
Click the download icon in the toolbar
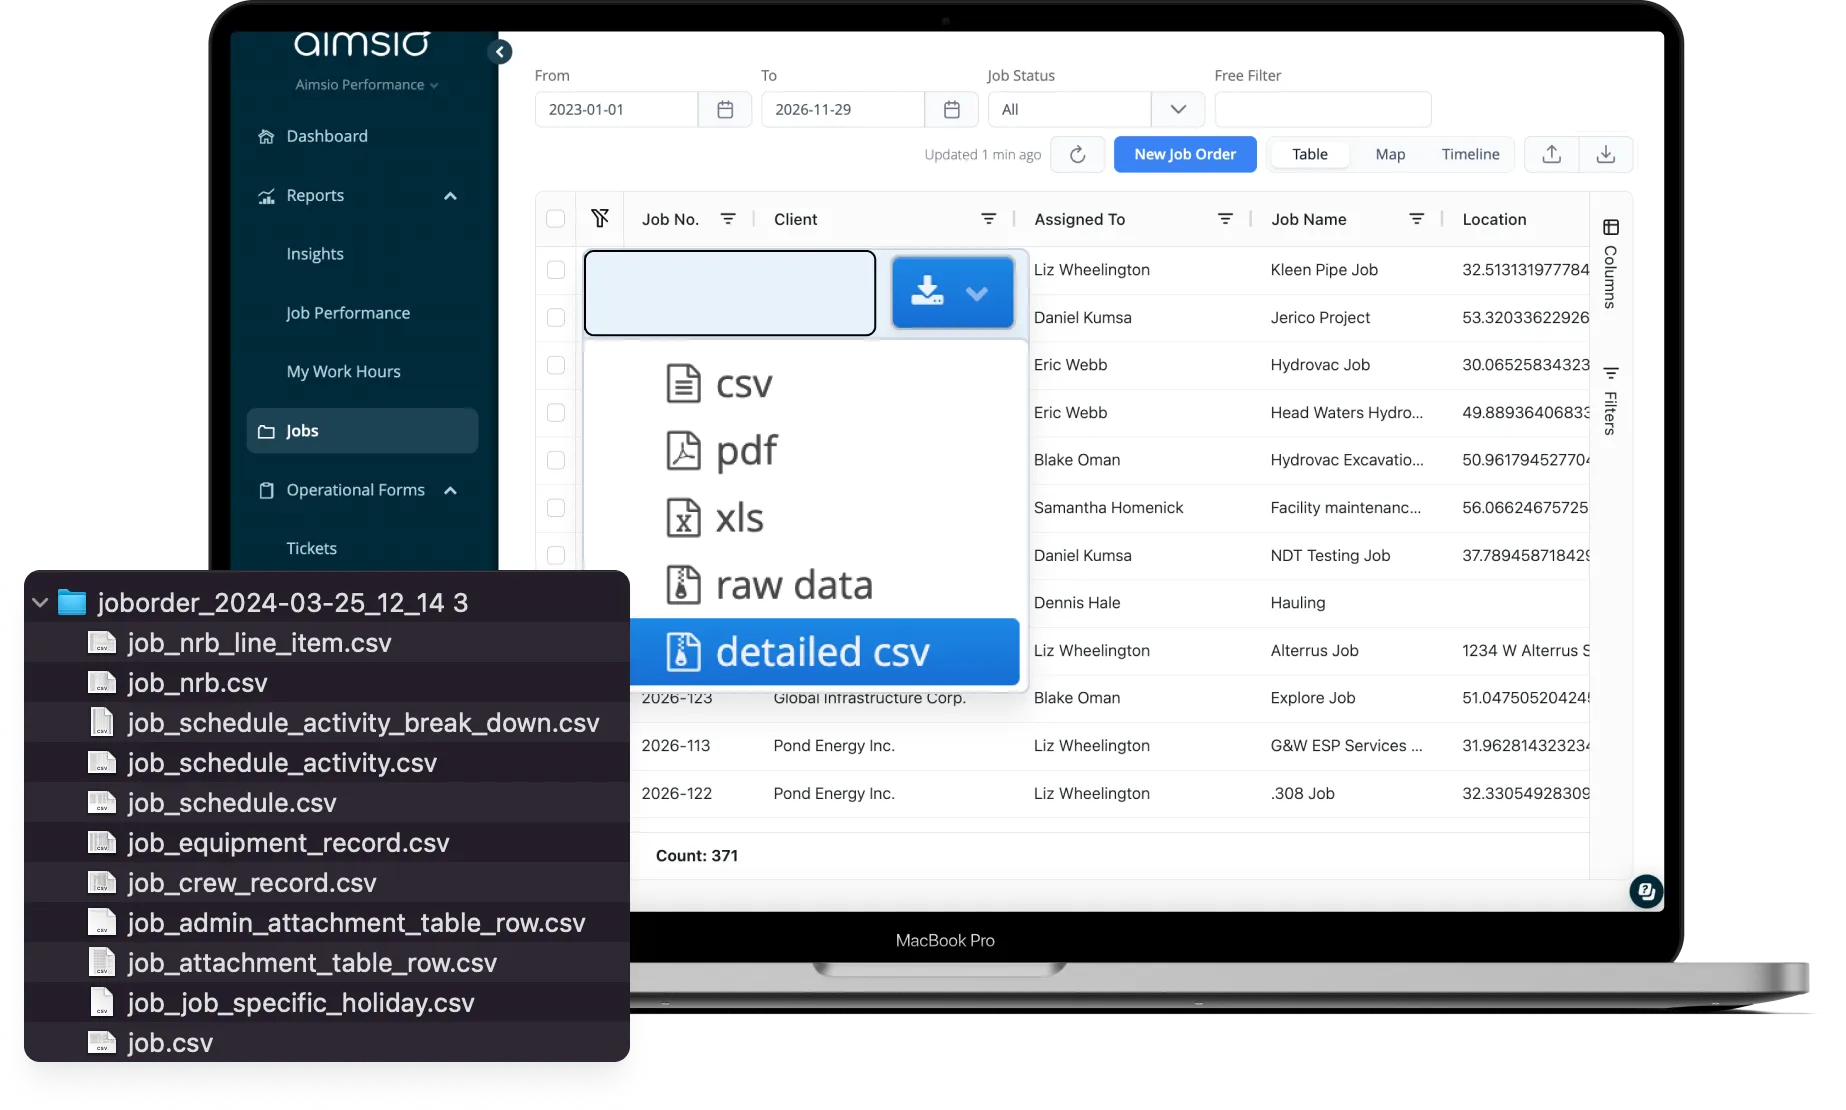[x=1605, y=154]
